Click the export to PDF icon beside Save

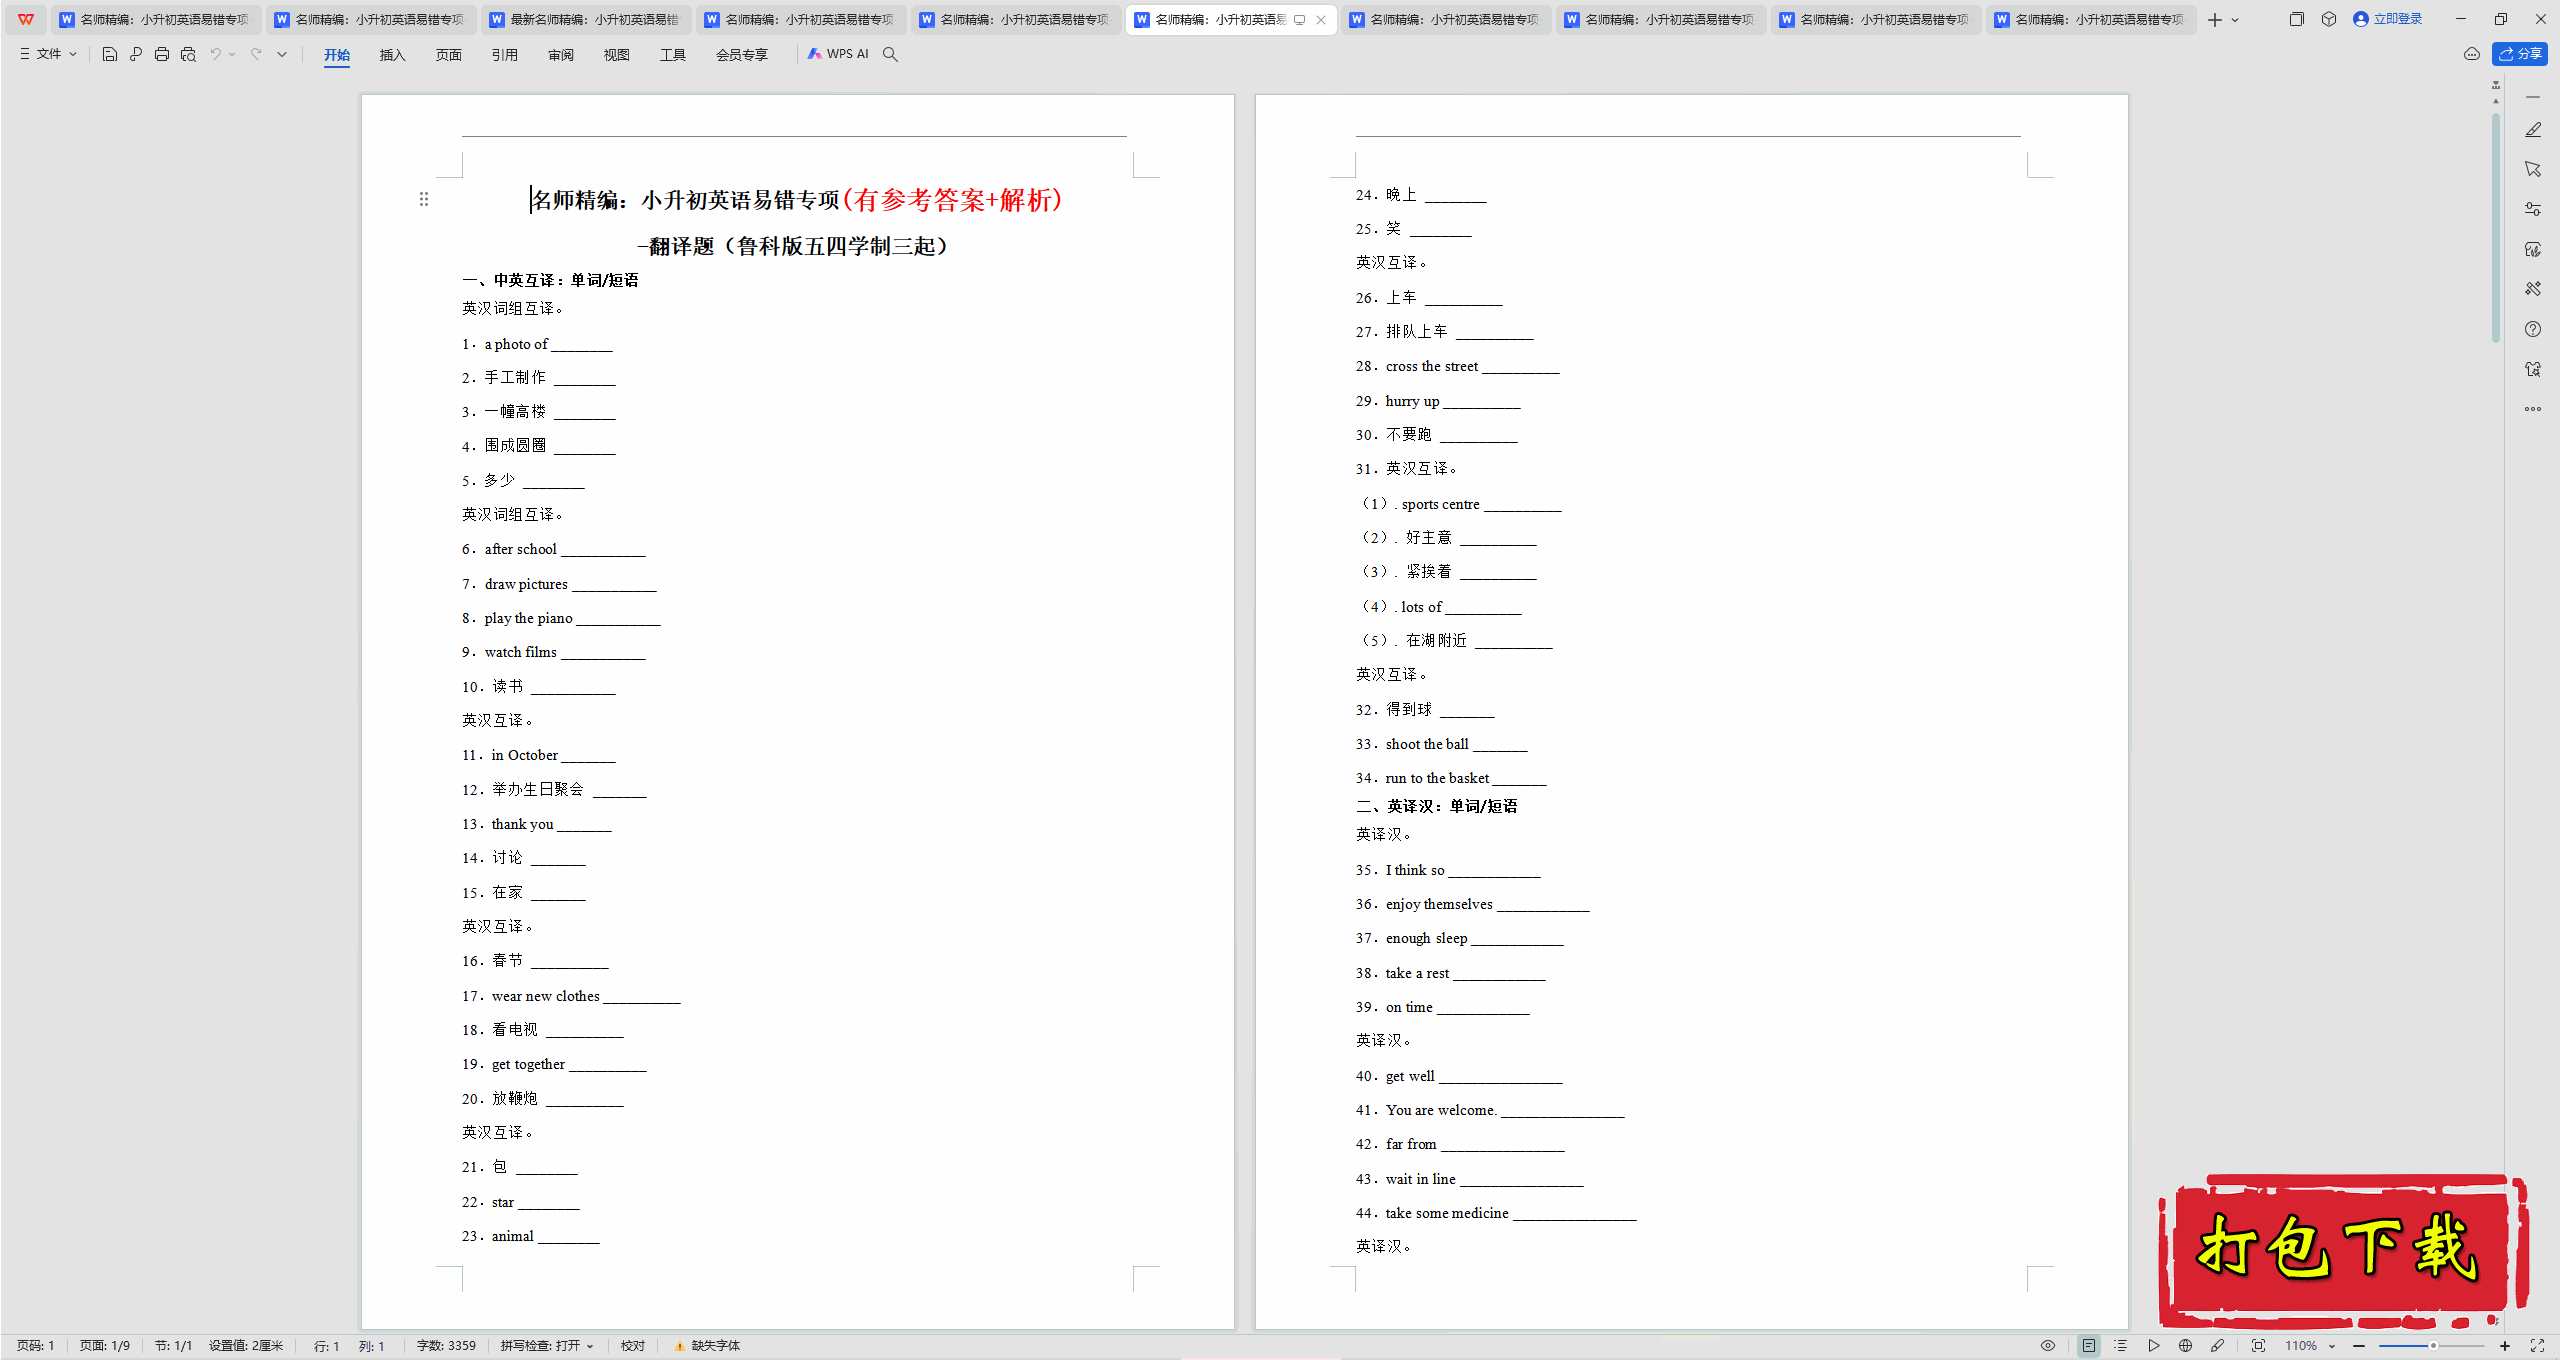(x=136, y=54)
